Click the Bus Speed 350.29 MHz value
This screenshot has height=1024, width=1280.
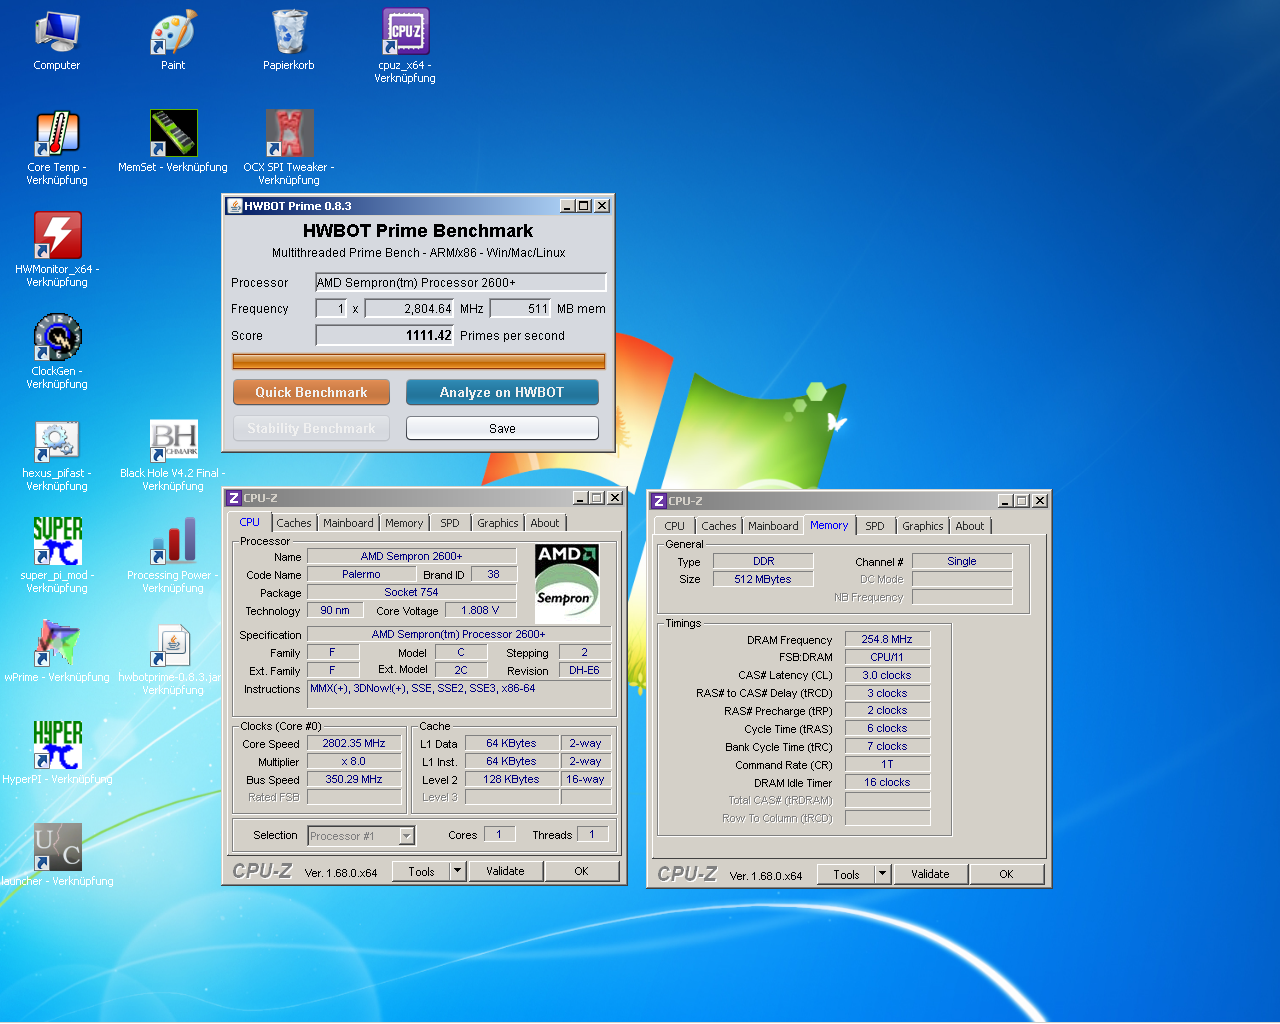pos(354,779)
